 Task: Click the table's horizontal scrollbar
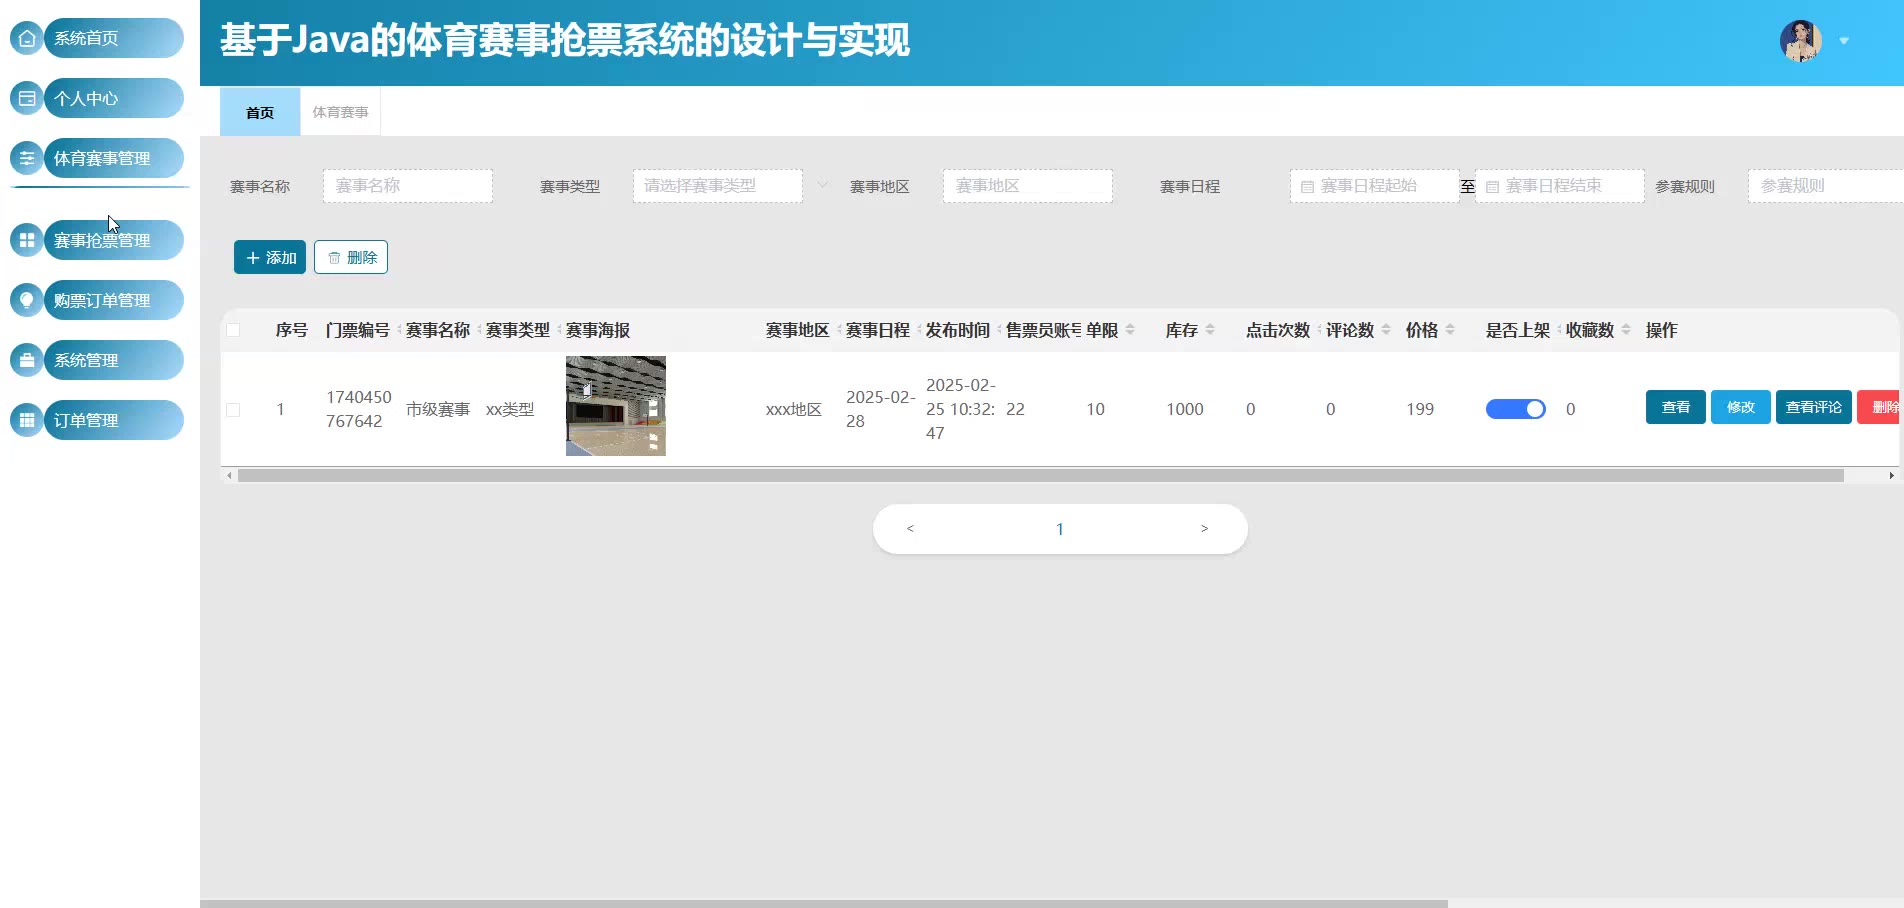click(1040, 476)
